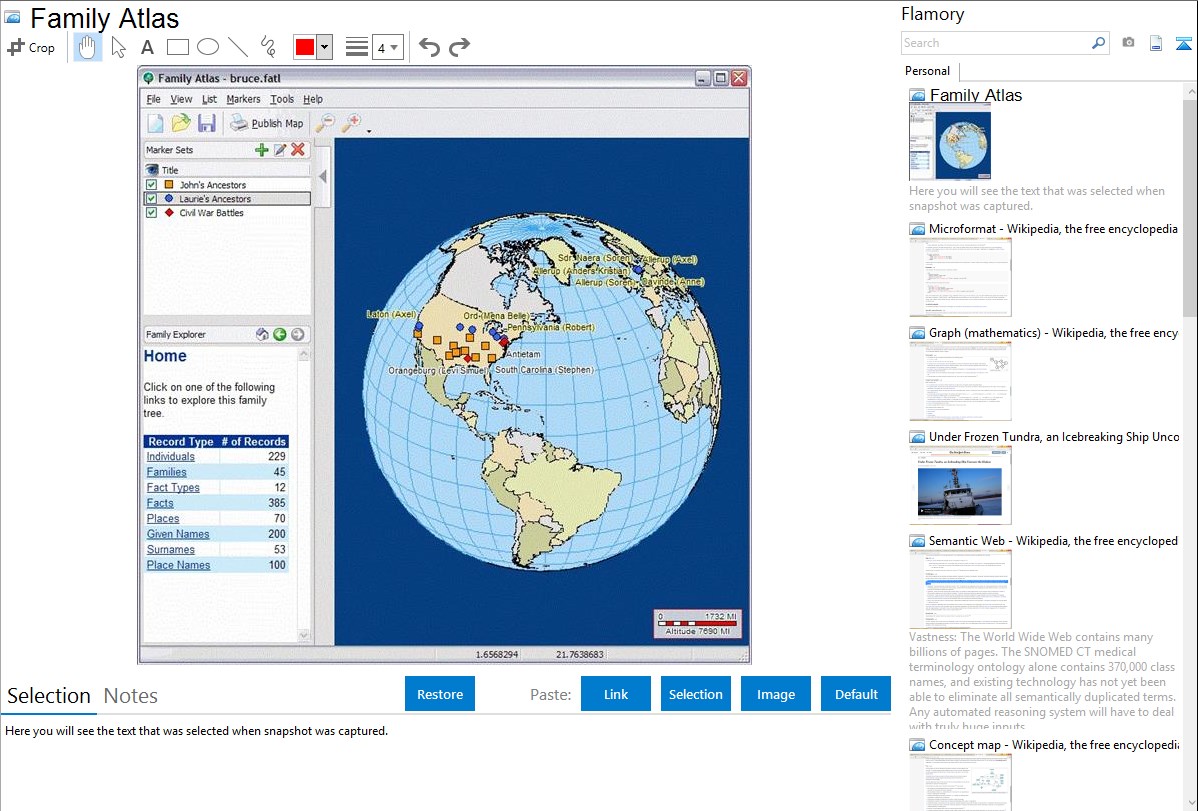
Task: Collapse the side panel arrow
Action: [323, 177]
